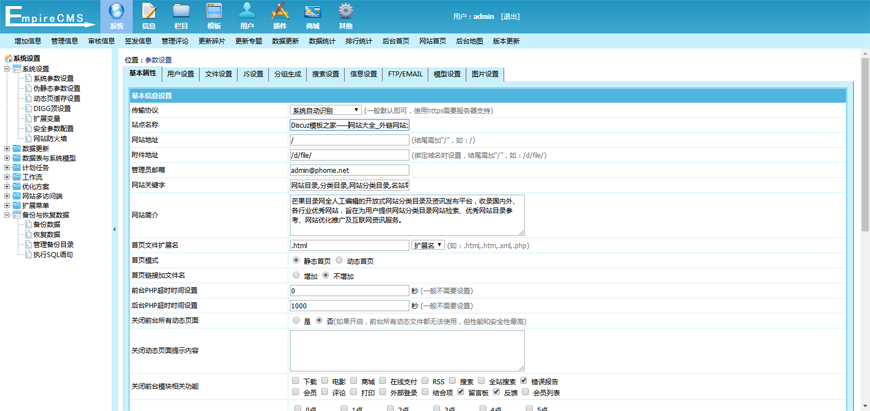
Task: Click the 栏目 (Column) folder icon
Action: coord(181,15)
